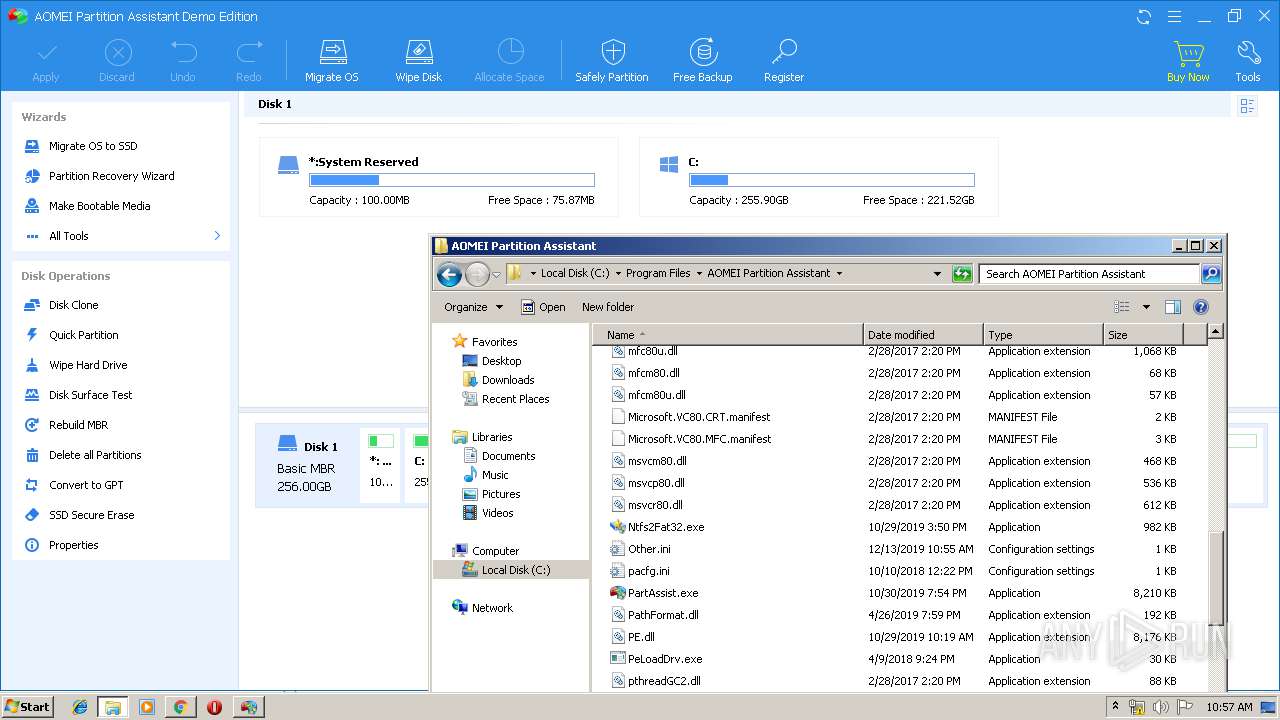
Task: Click the Search AOMEI Partition Assistant field
Action: 1090,274
